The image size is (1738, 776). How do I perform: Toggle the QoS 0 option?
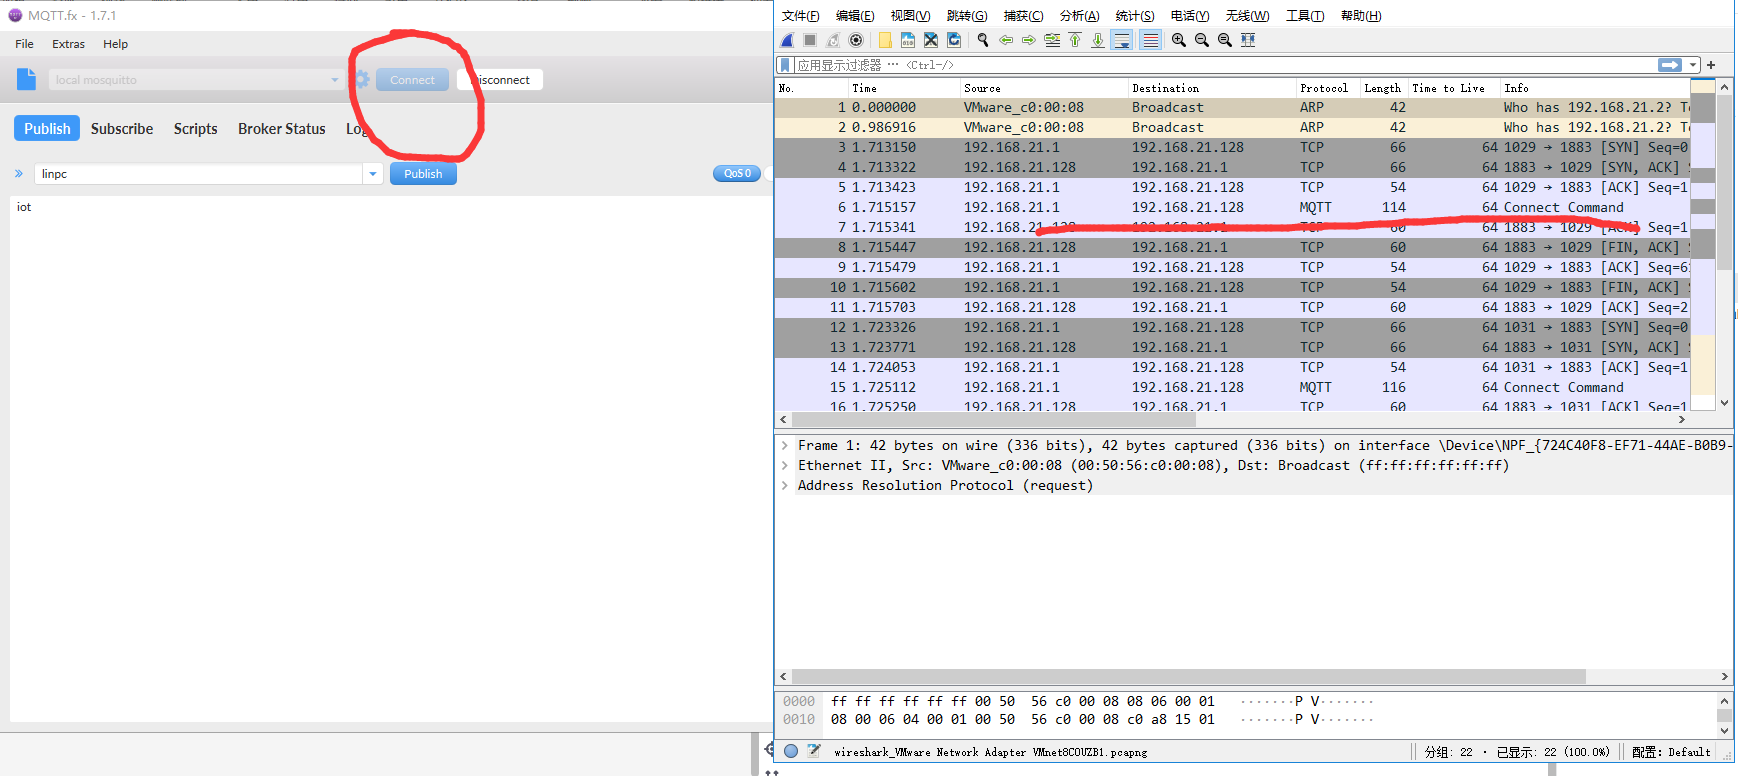737,173
